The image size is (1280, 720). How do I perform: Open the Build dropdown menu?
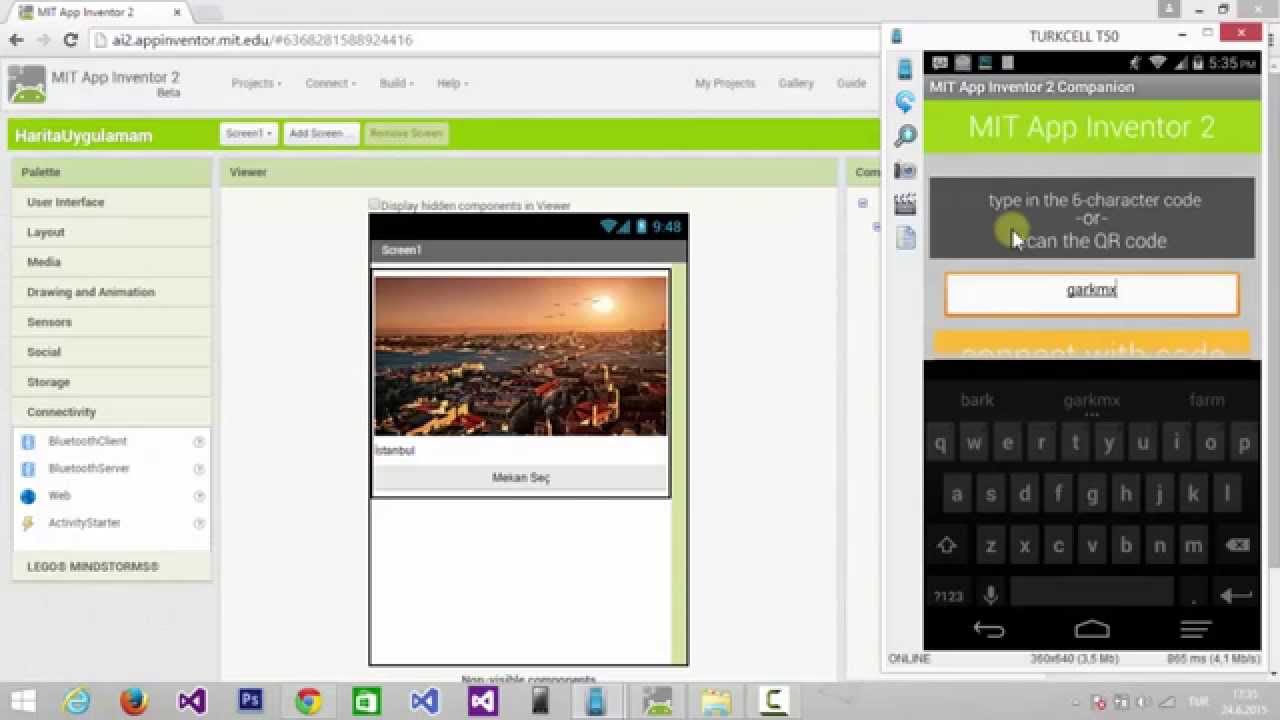tap(396, 84)
